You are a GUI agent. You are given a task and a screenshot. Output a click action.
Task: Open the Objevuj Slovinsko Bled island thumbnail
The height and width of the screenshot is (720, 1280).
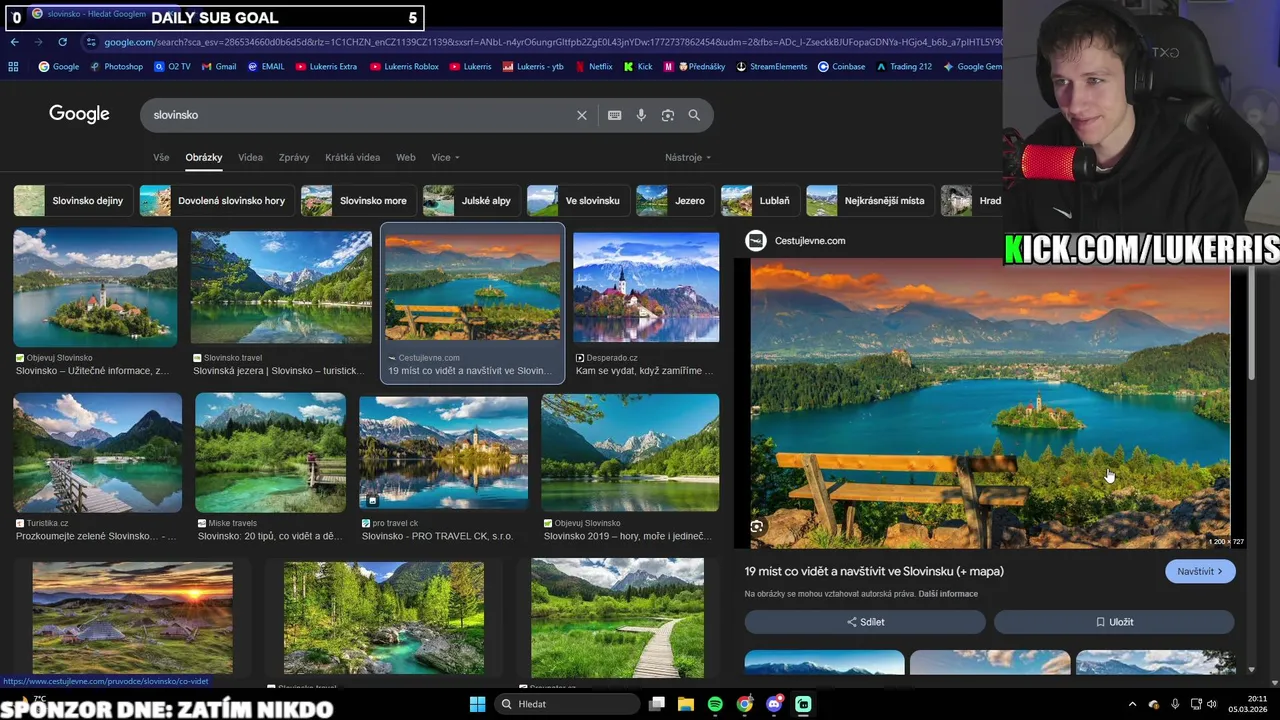coord(95,288)
